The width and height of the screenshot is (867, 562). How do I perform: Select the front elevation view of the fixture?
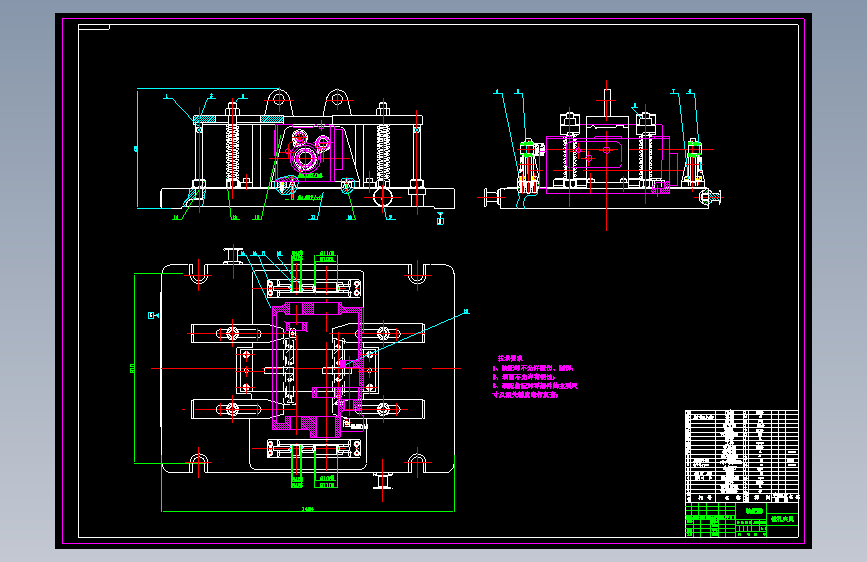(296, 152)
